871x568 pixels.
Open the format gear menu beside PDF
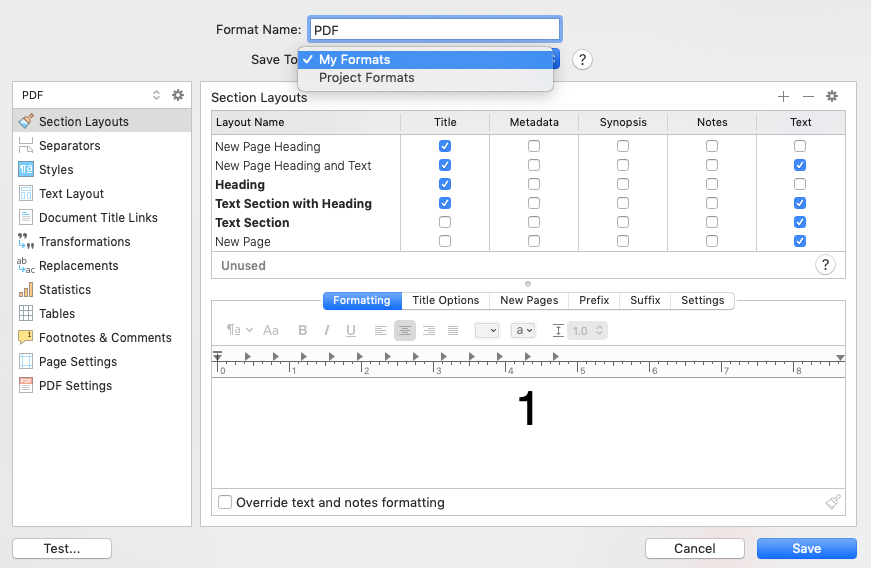178,95
